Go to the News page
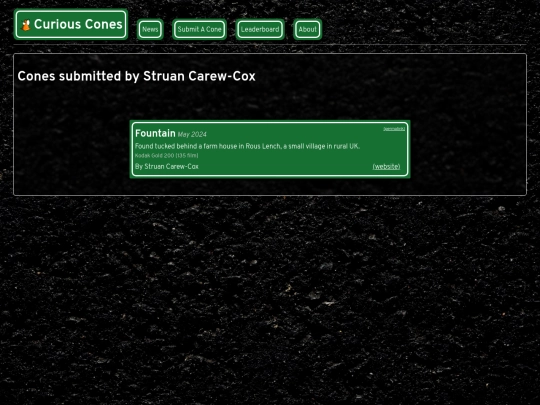 click(150, 30)
